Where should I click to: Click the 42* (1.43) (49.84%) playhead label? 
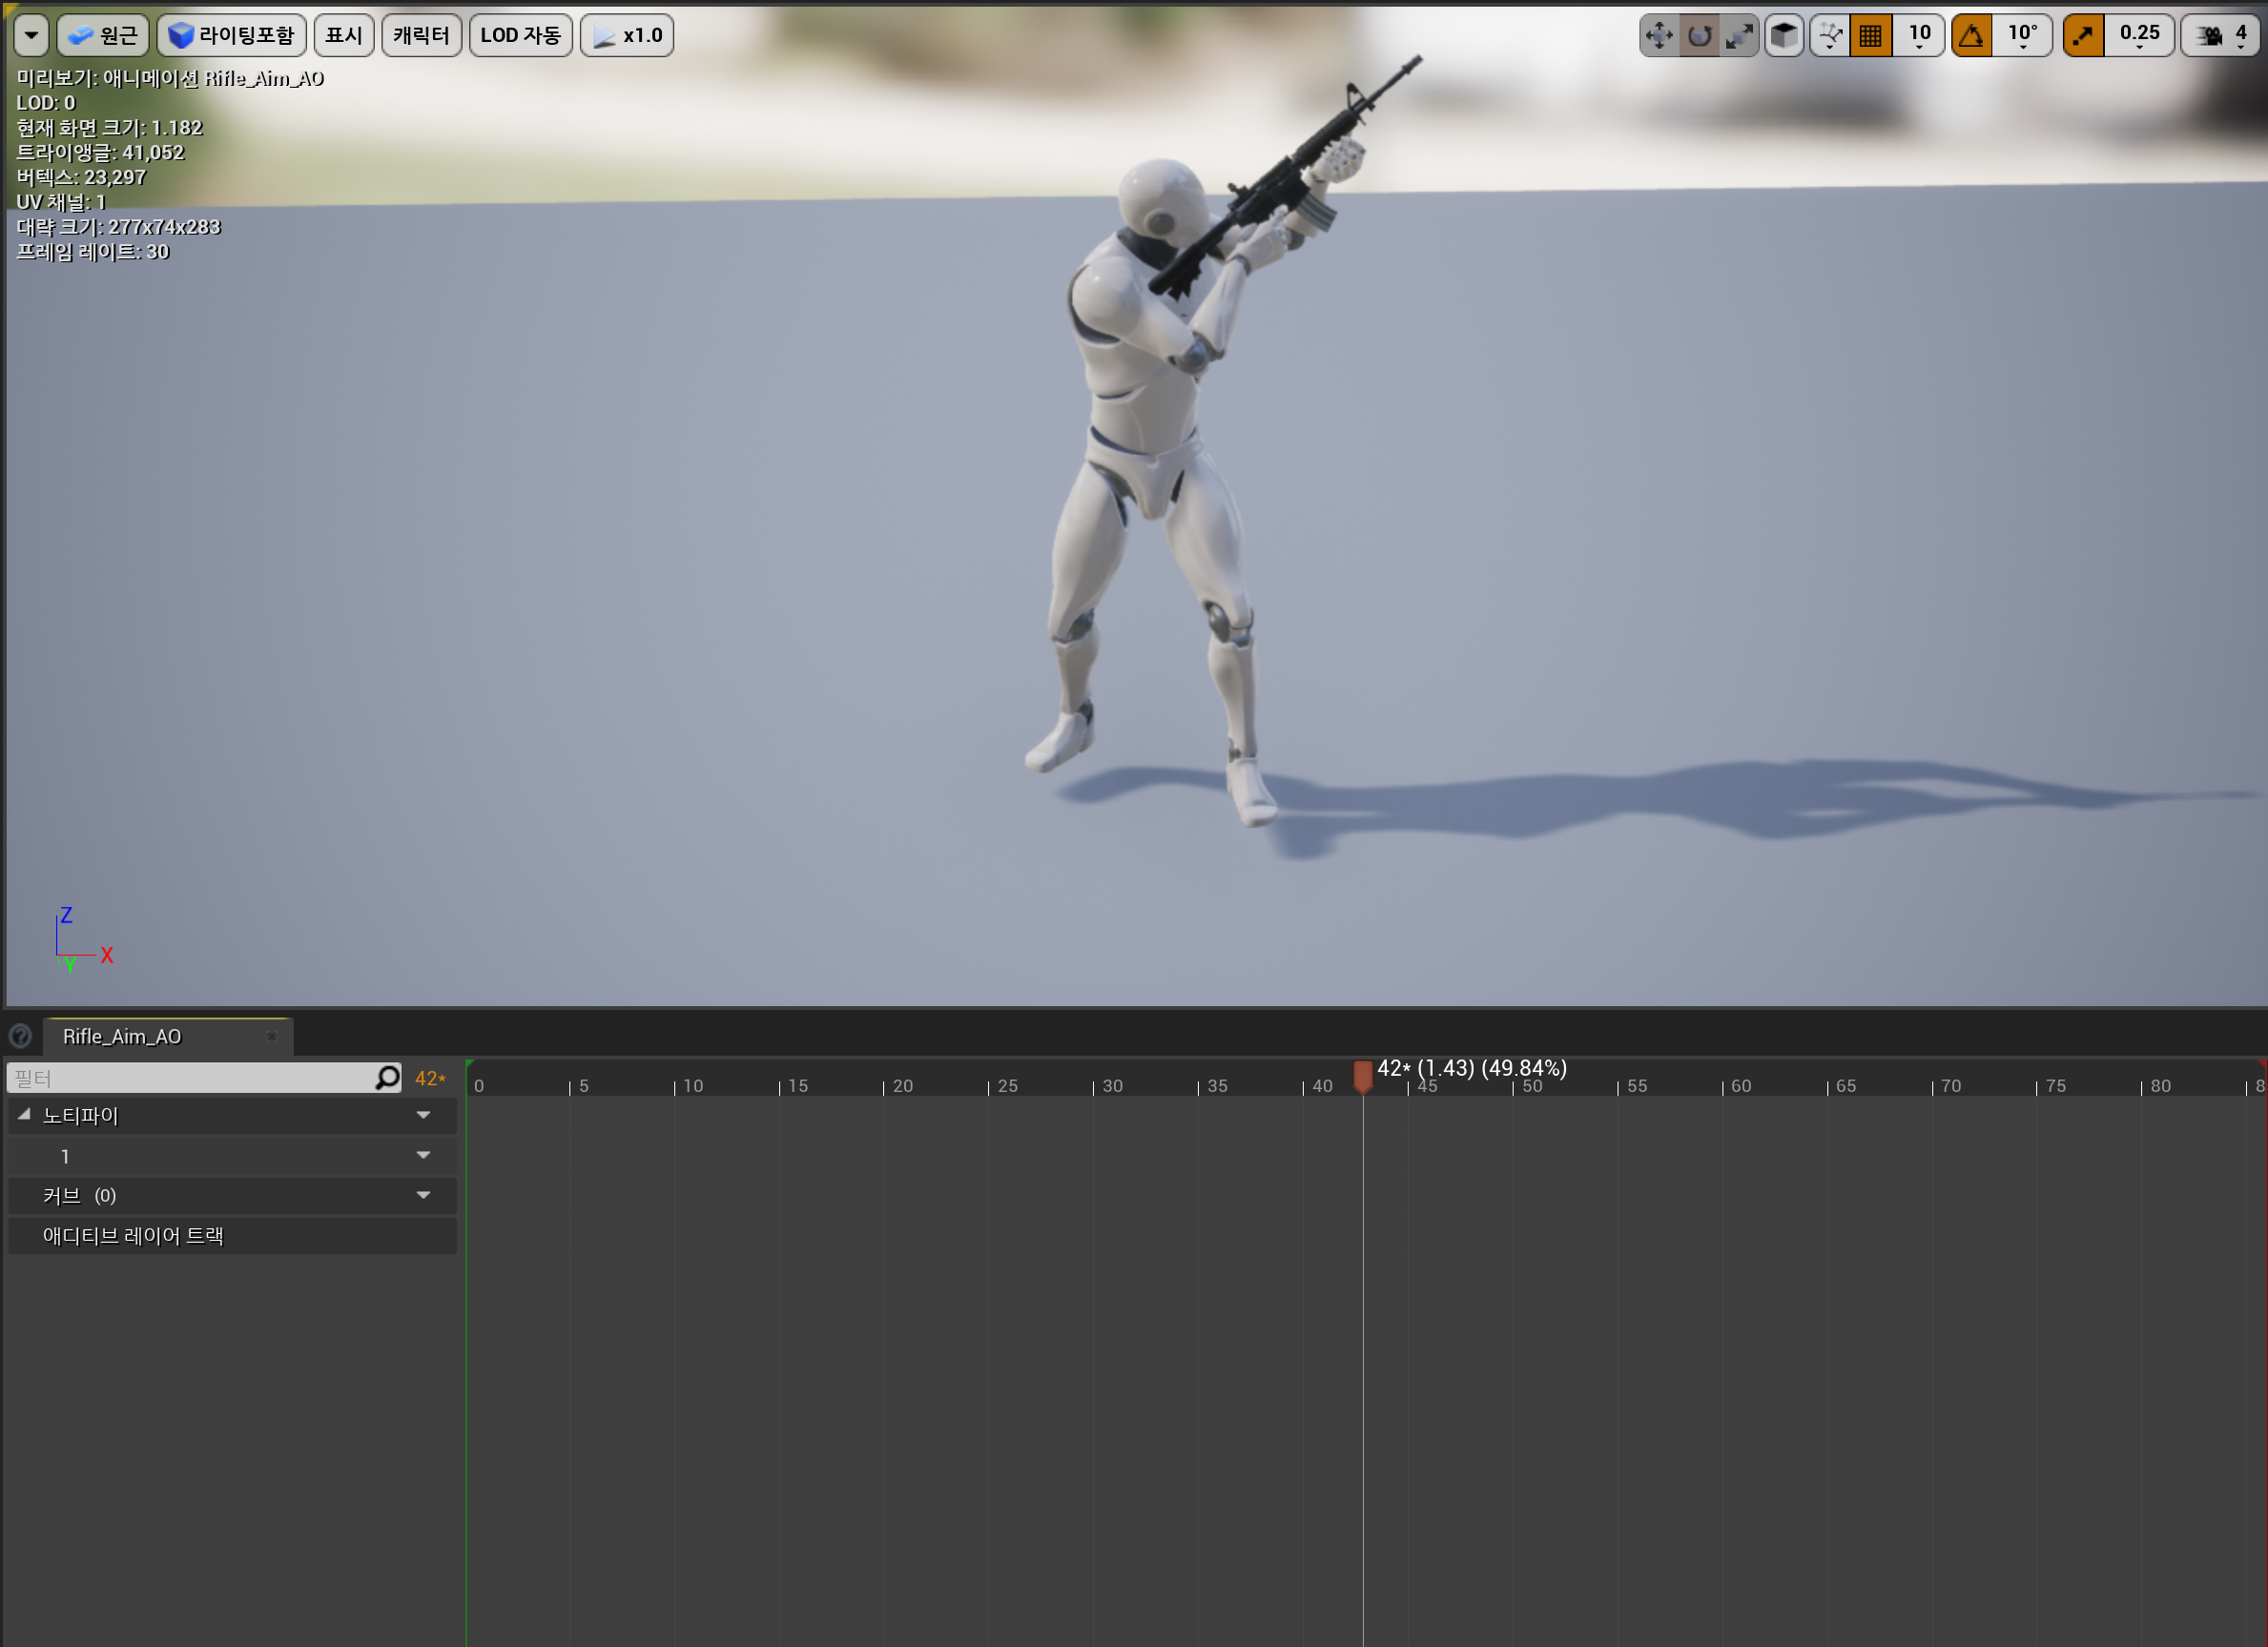(1471, 1068)
